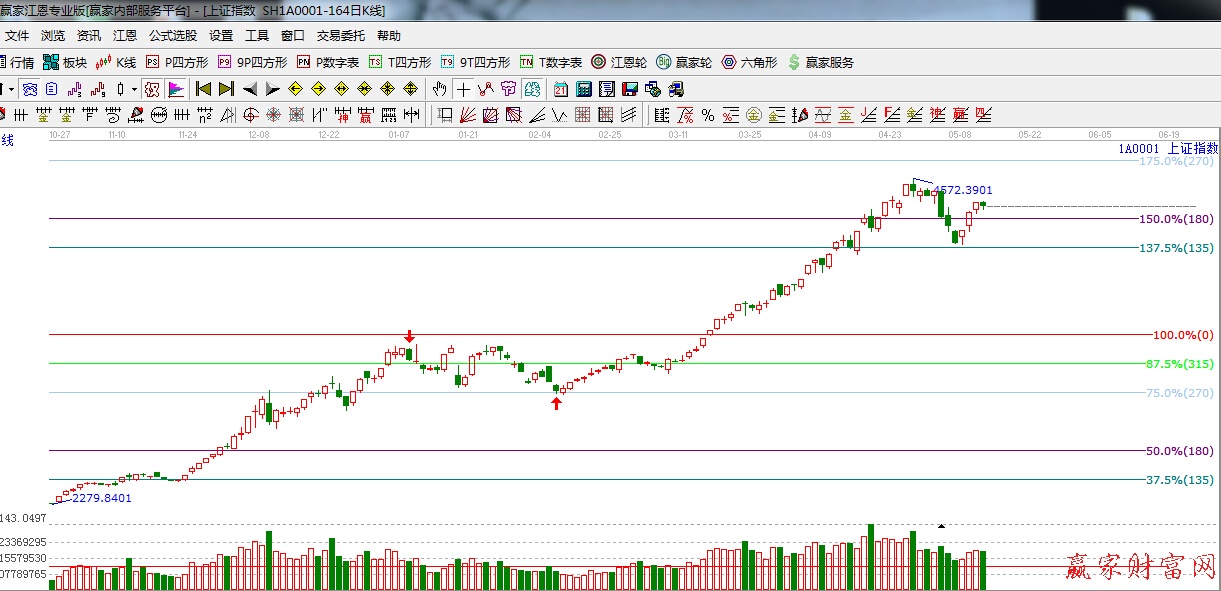
Task: Jump to first bar with skip-back icon
Action: [x=204, y=89]
